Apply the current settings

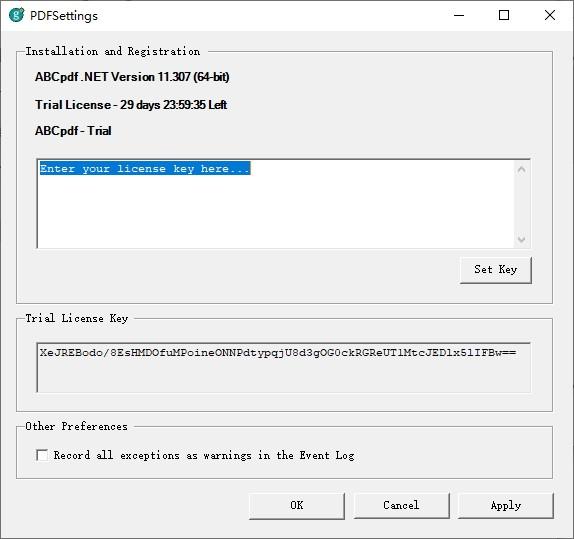point(506,506)
